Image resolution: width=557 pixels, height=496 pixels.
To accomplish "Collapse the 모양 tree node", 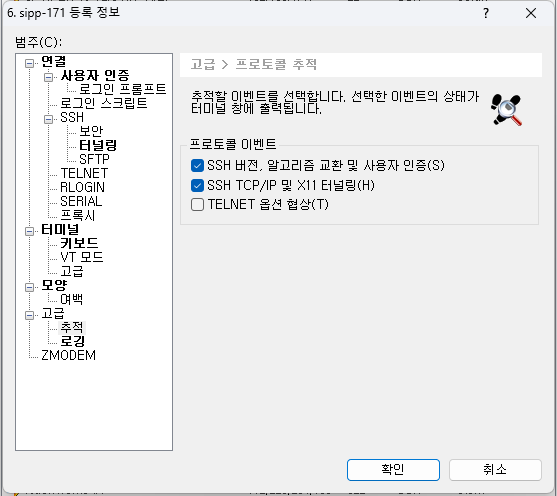I will (x=29, y=287).
